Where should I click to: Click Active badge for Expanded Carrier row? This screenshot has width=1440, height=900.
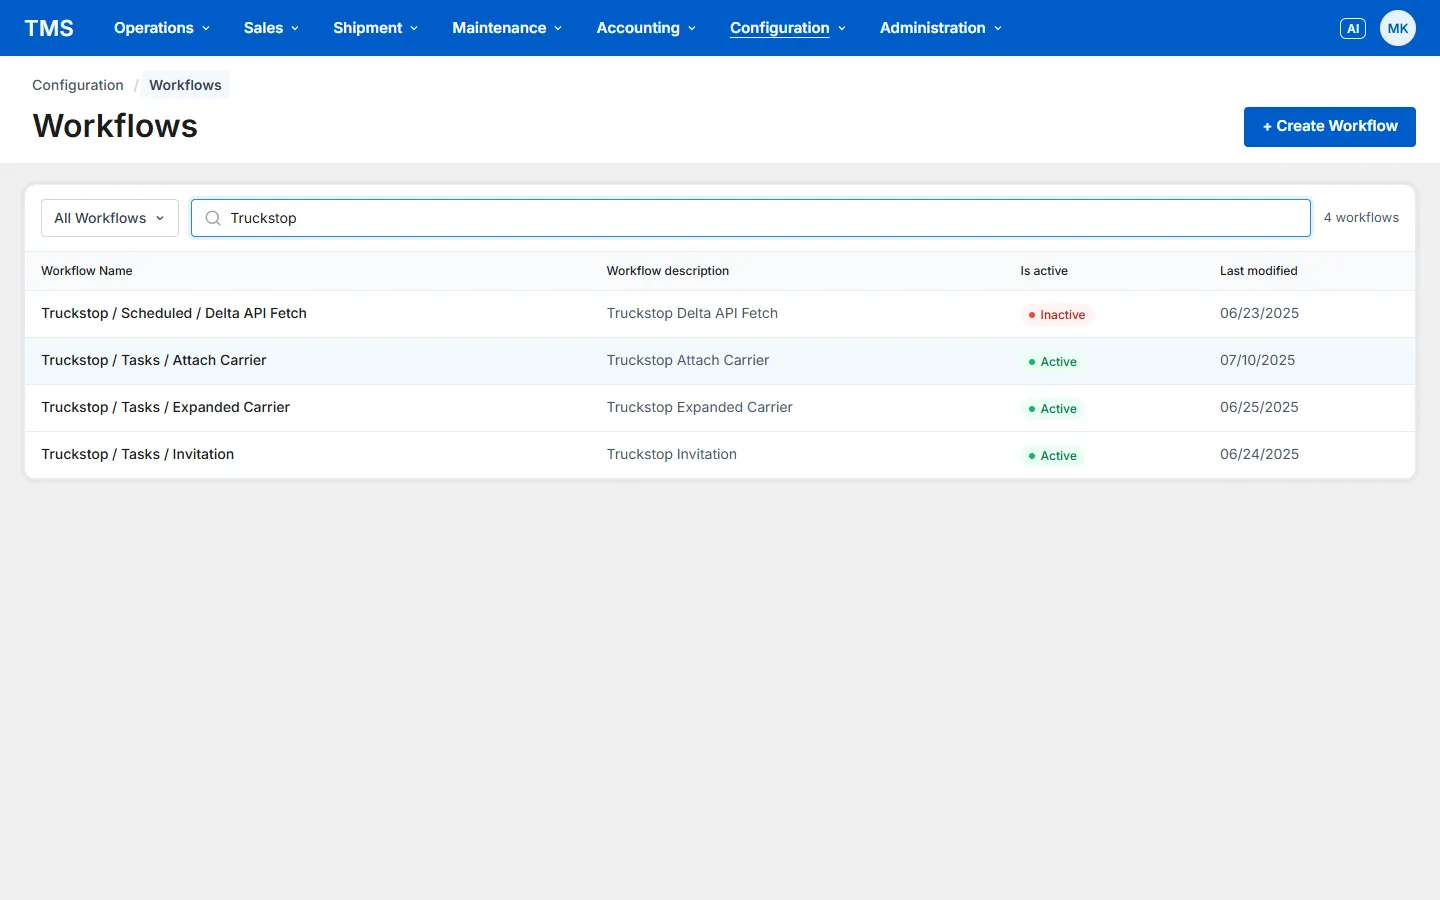[x=1053, y=409]
